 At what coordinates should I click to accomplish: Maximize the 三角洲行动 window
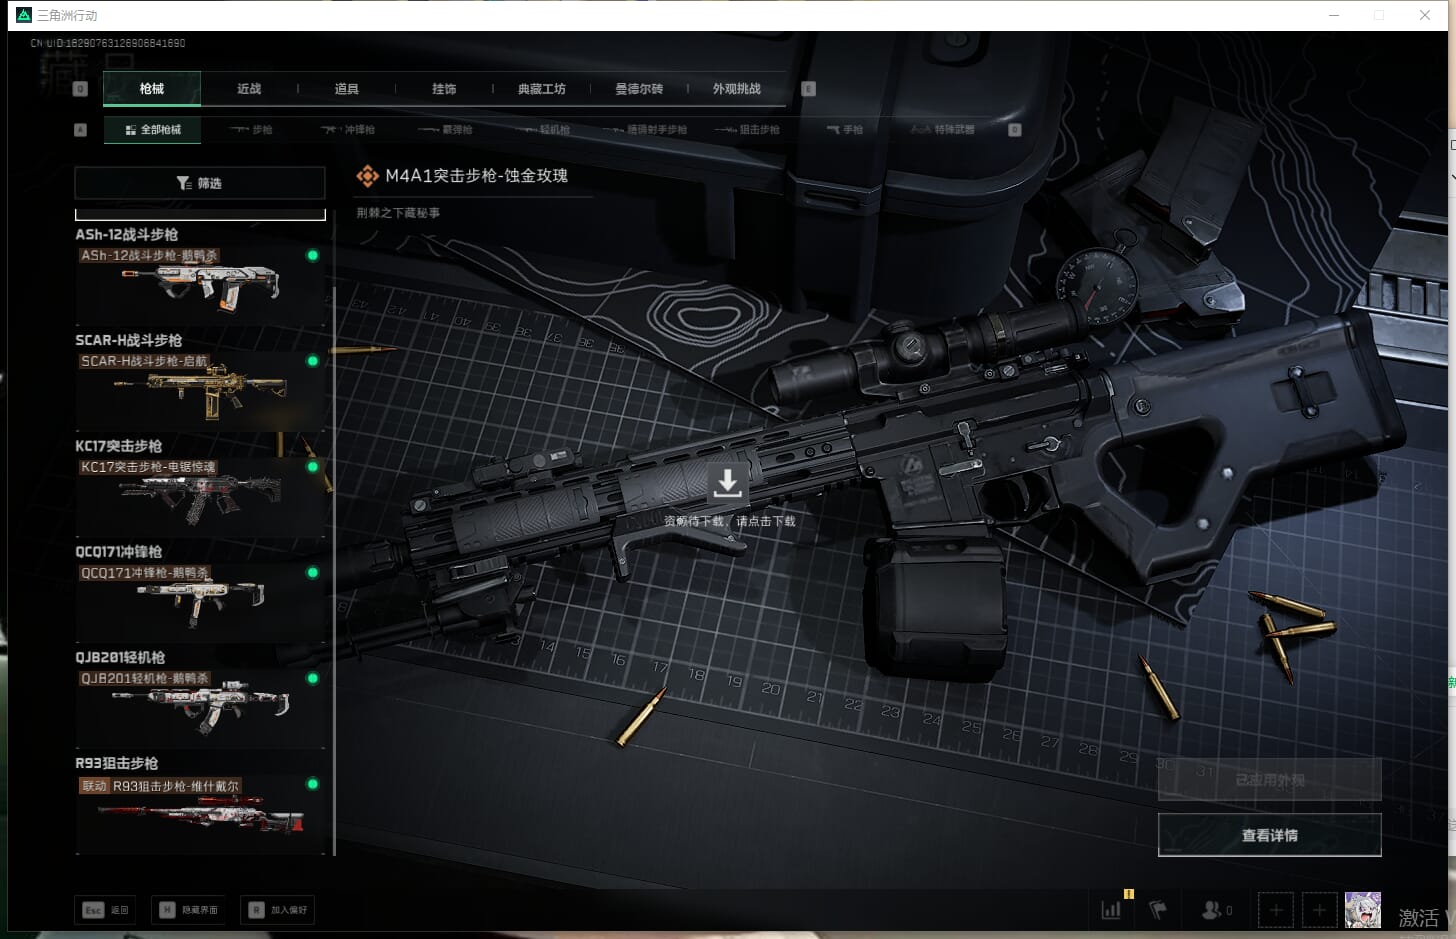1379,15
